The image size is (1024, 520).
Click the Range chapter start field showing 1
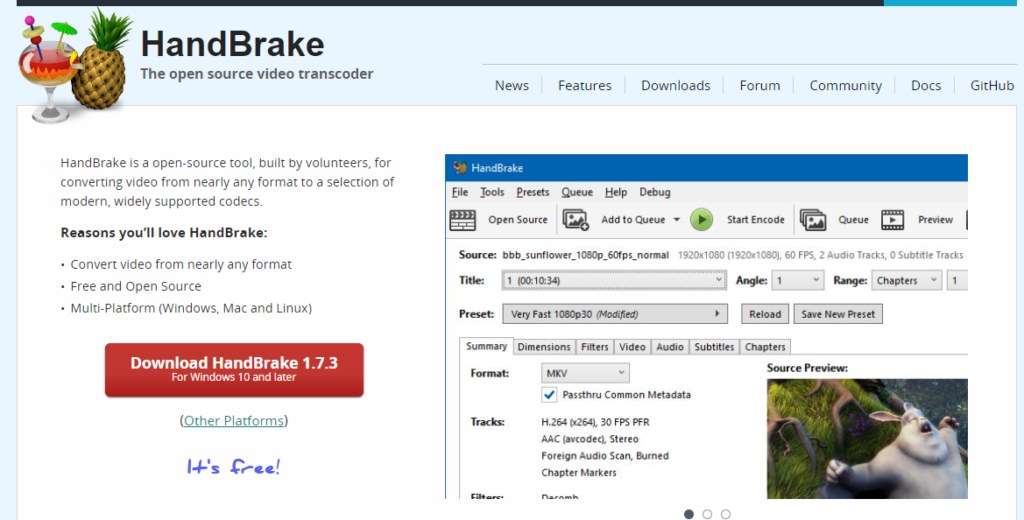point(957,280)
